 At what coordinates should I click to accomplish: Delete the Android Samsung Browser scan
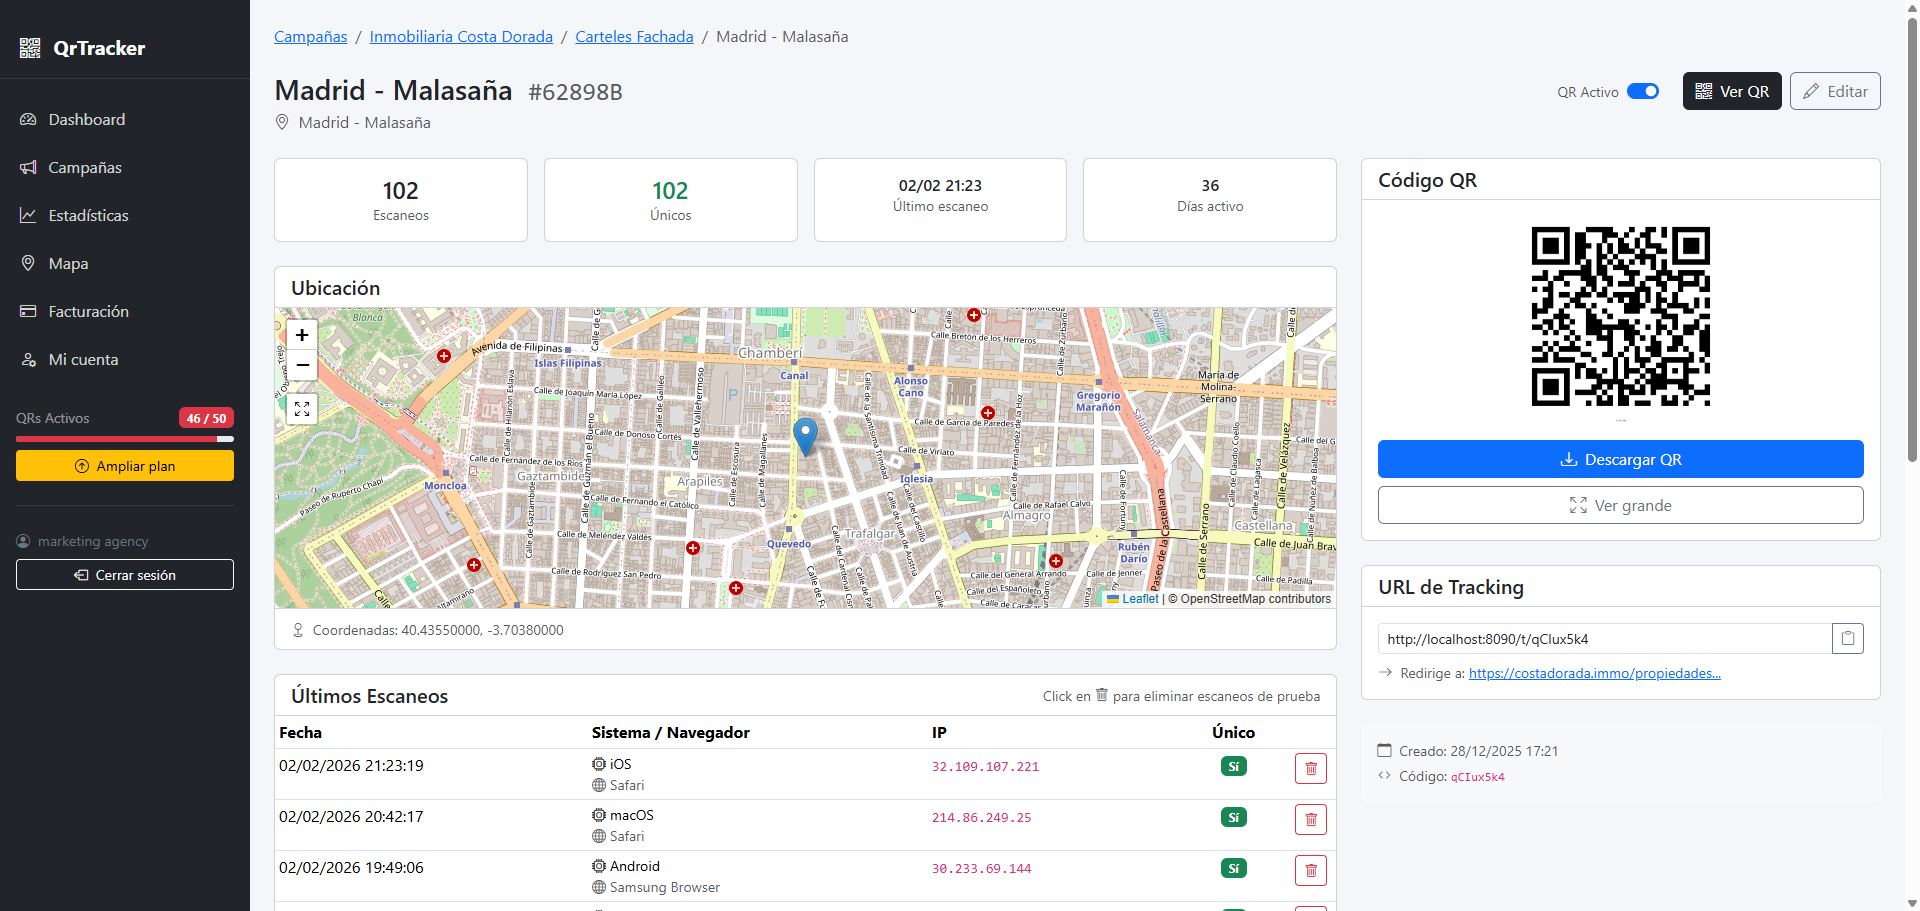pos(1310,871)
